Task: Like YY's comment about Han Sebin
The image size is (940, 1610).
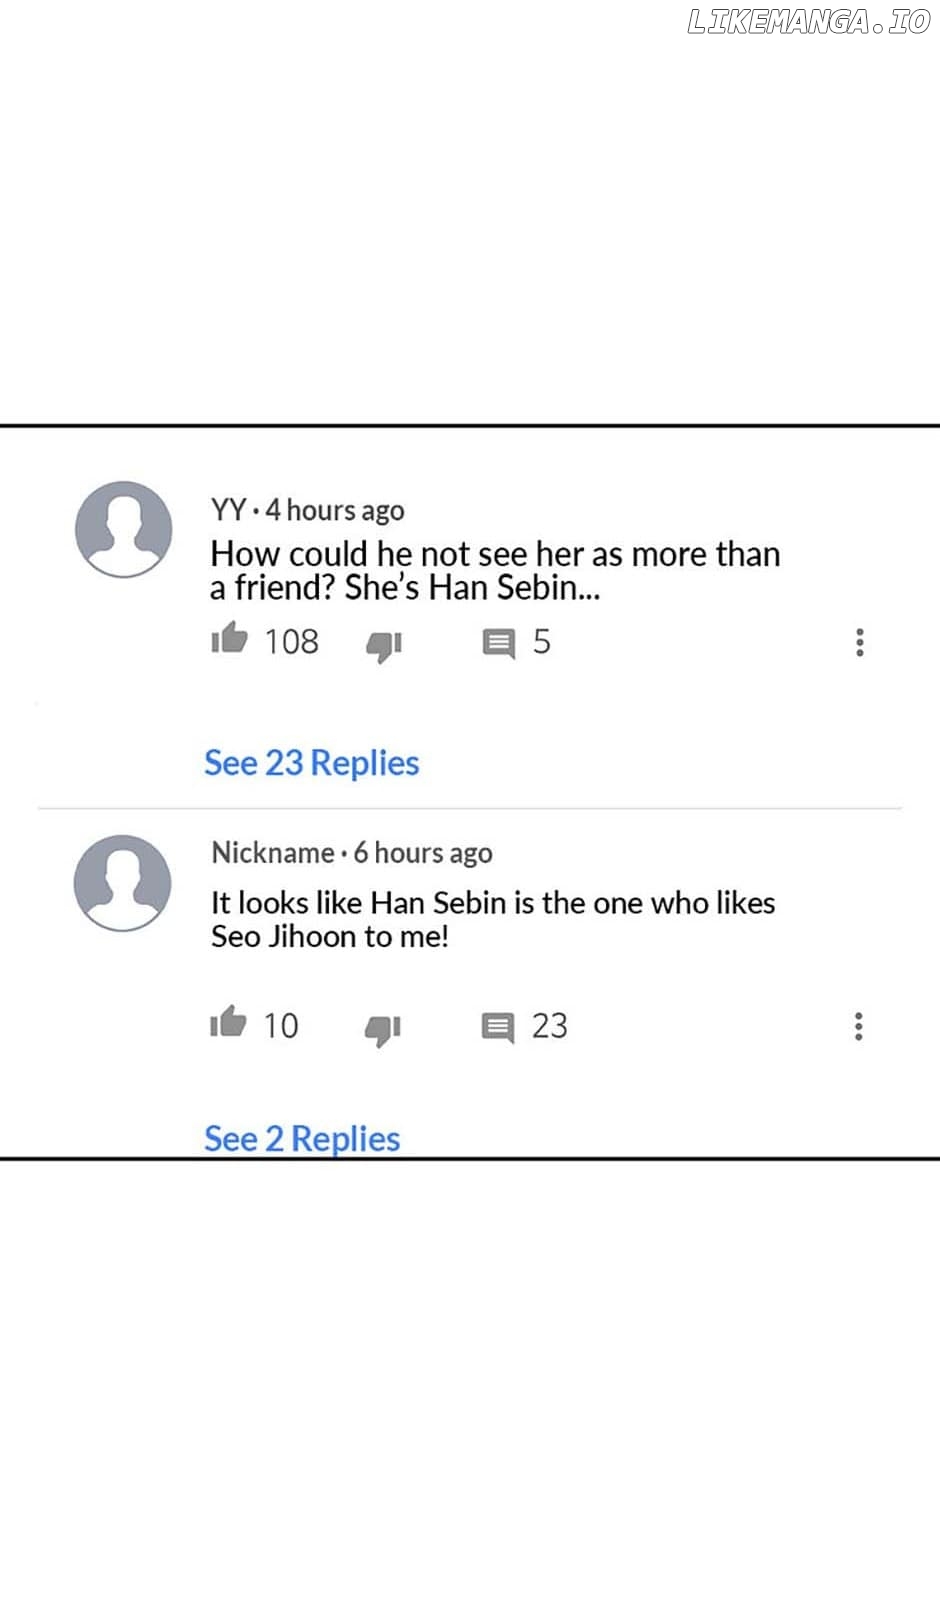Action: tap(229, 638)
